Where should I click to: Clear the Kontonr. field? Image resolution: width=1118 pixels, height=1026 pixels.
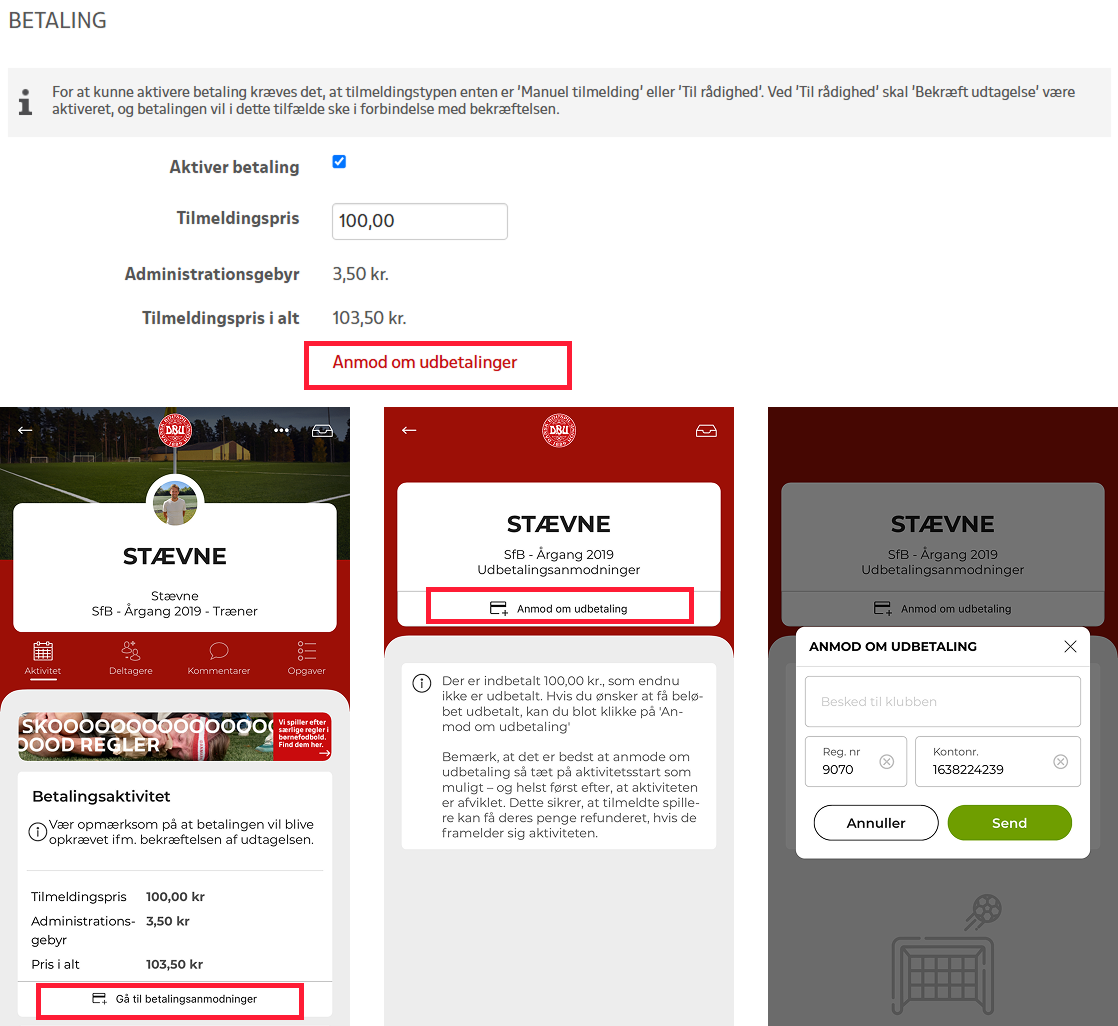tap(1060, 761)
